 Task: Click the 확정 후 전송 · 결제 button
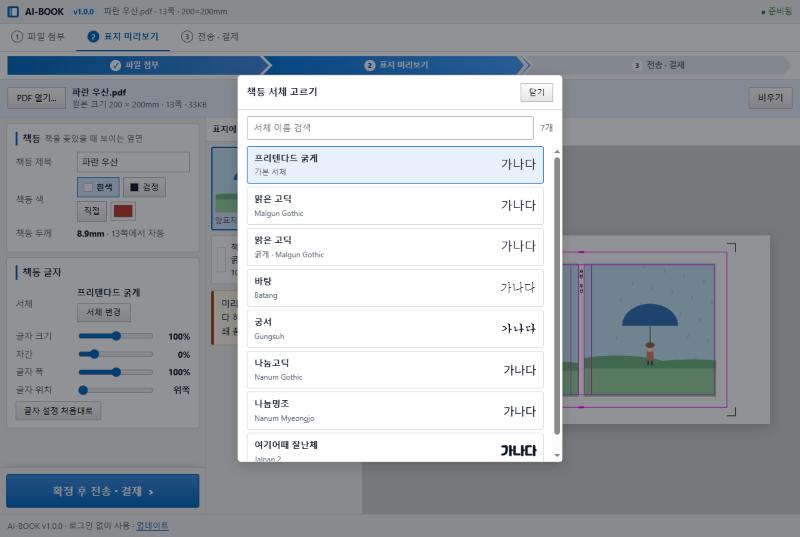[x=103, y=491]
